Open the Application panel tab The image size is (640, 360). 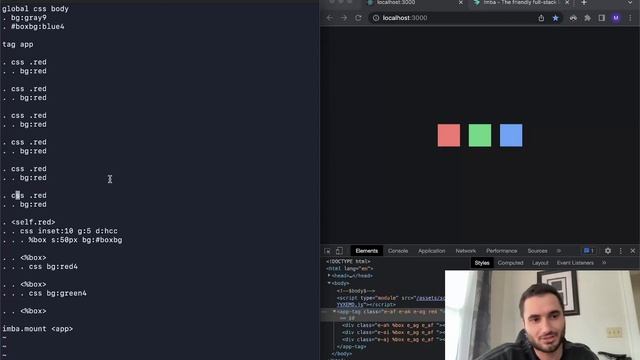point(431,251)
